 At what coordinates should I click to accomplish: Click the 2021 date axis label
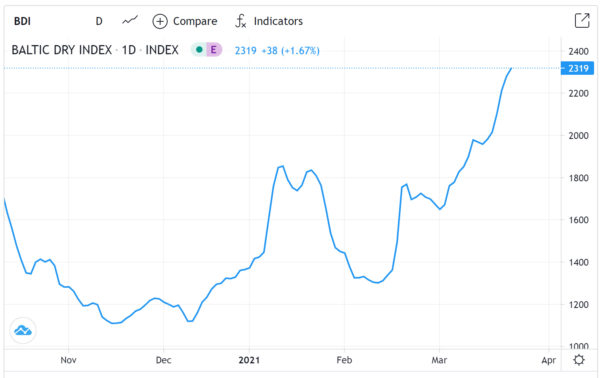249,360
